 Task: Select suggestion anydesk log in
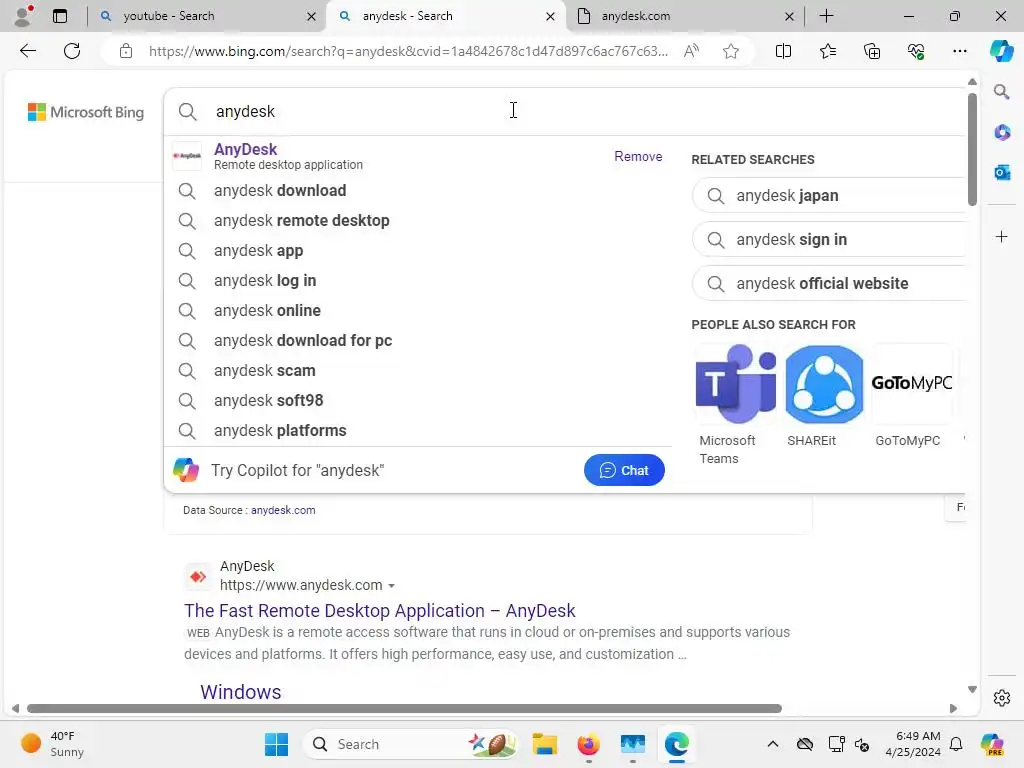click(418, 281)
